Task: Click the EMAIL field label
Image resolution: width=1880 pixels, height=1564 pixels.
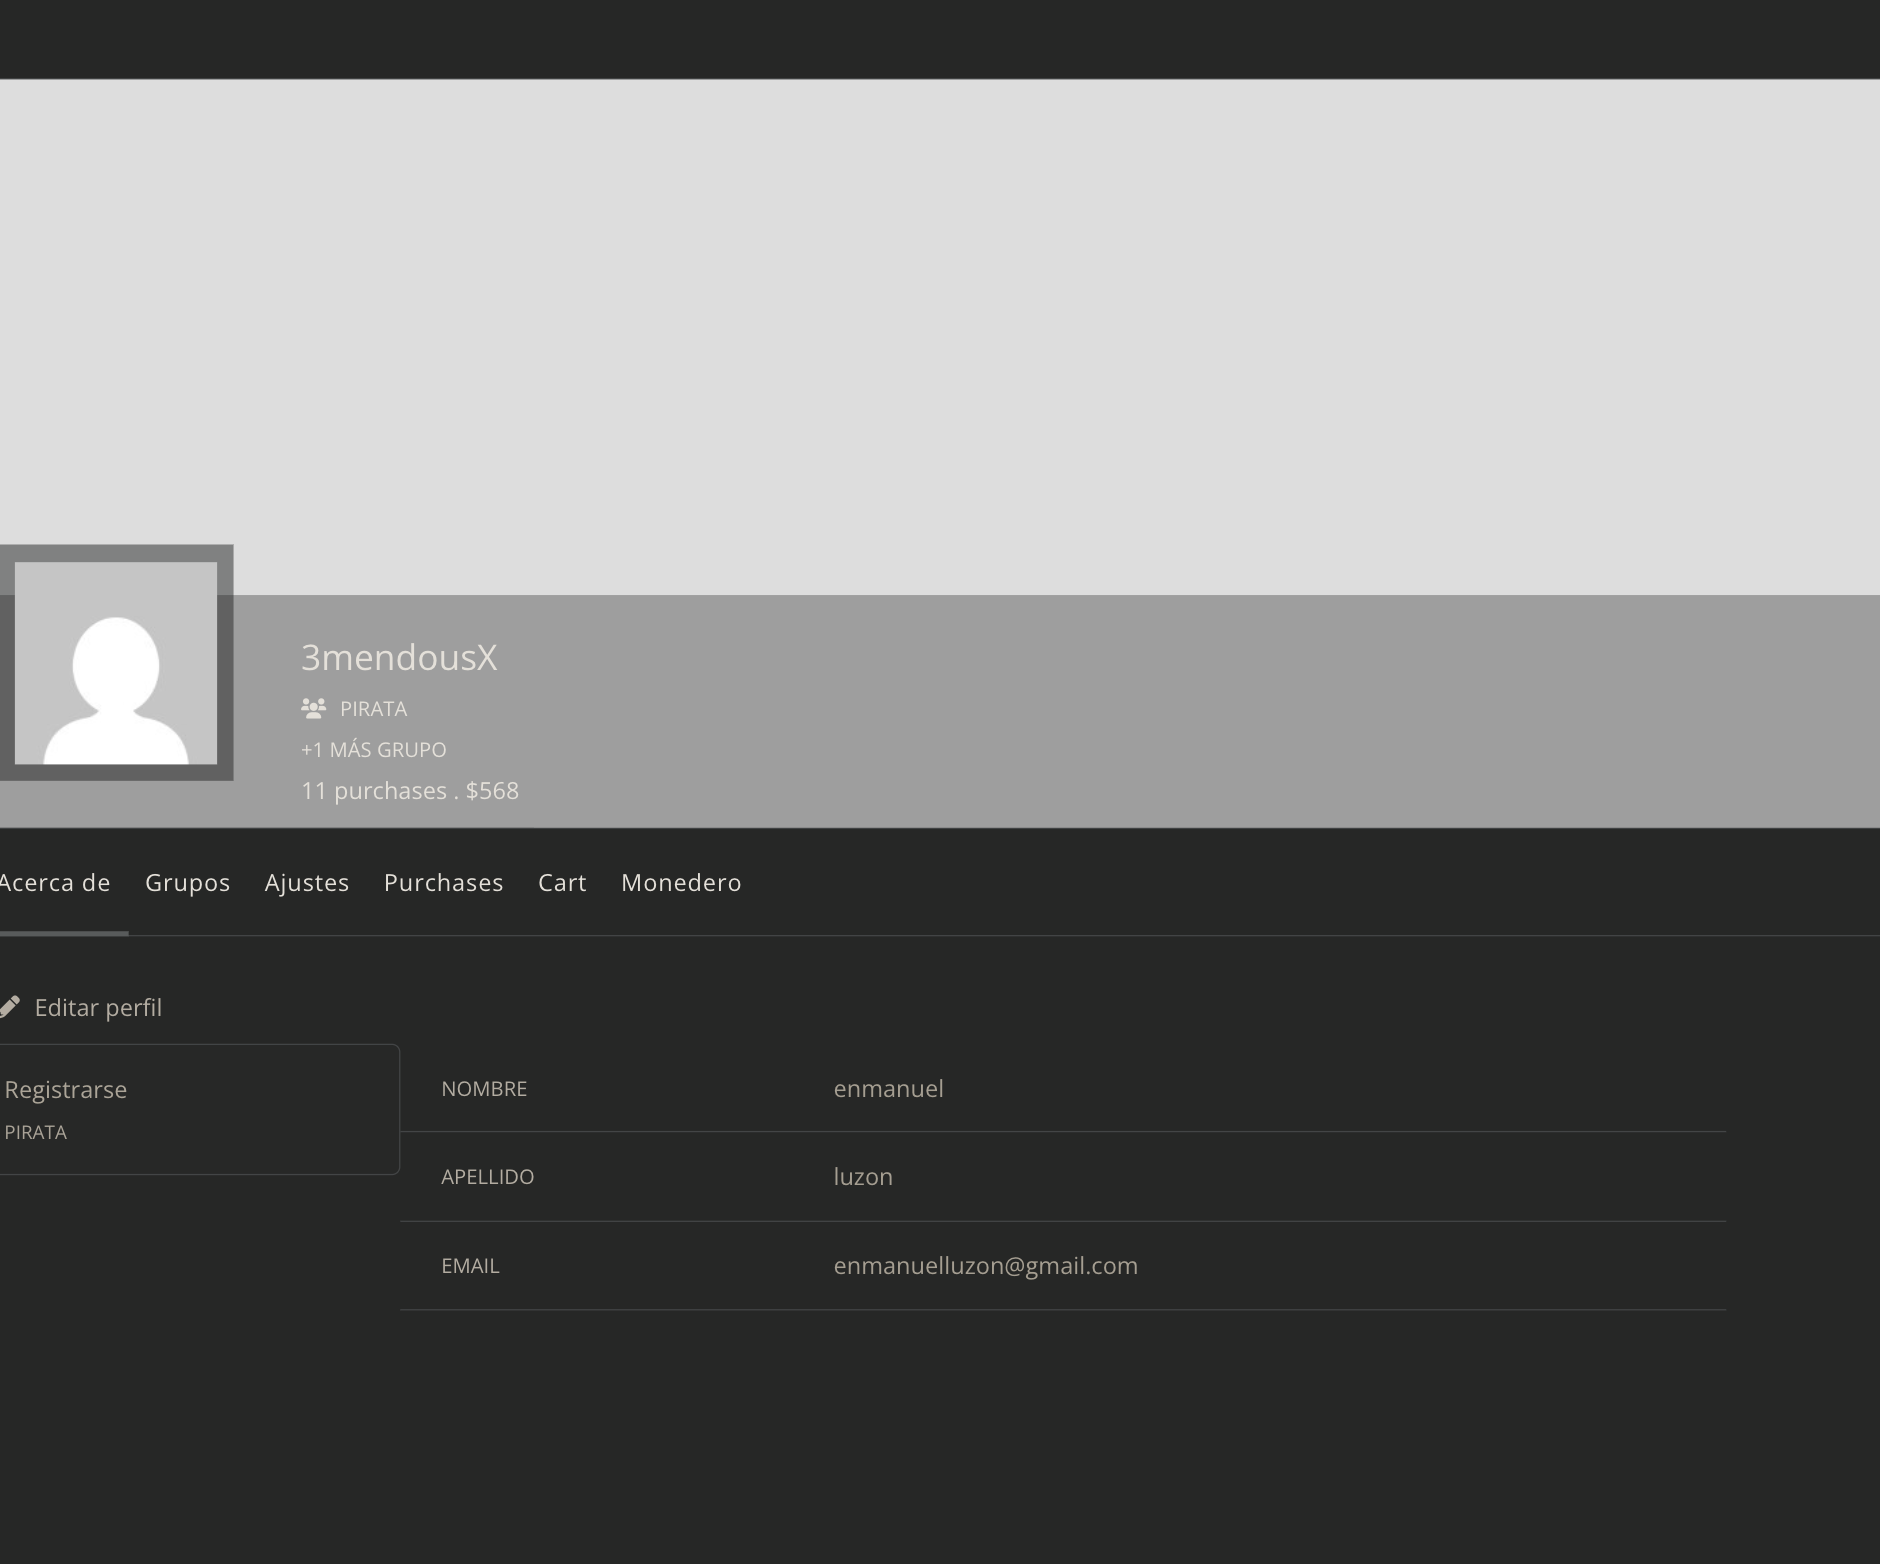Action: (x=470, y=1266)
